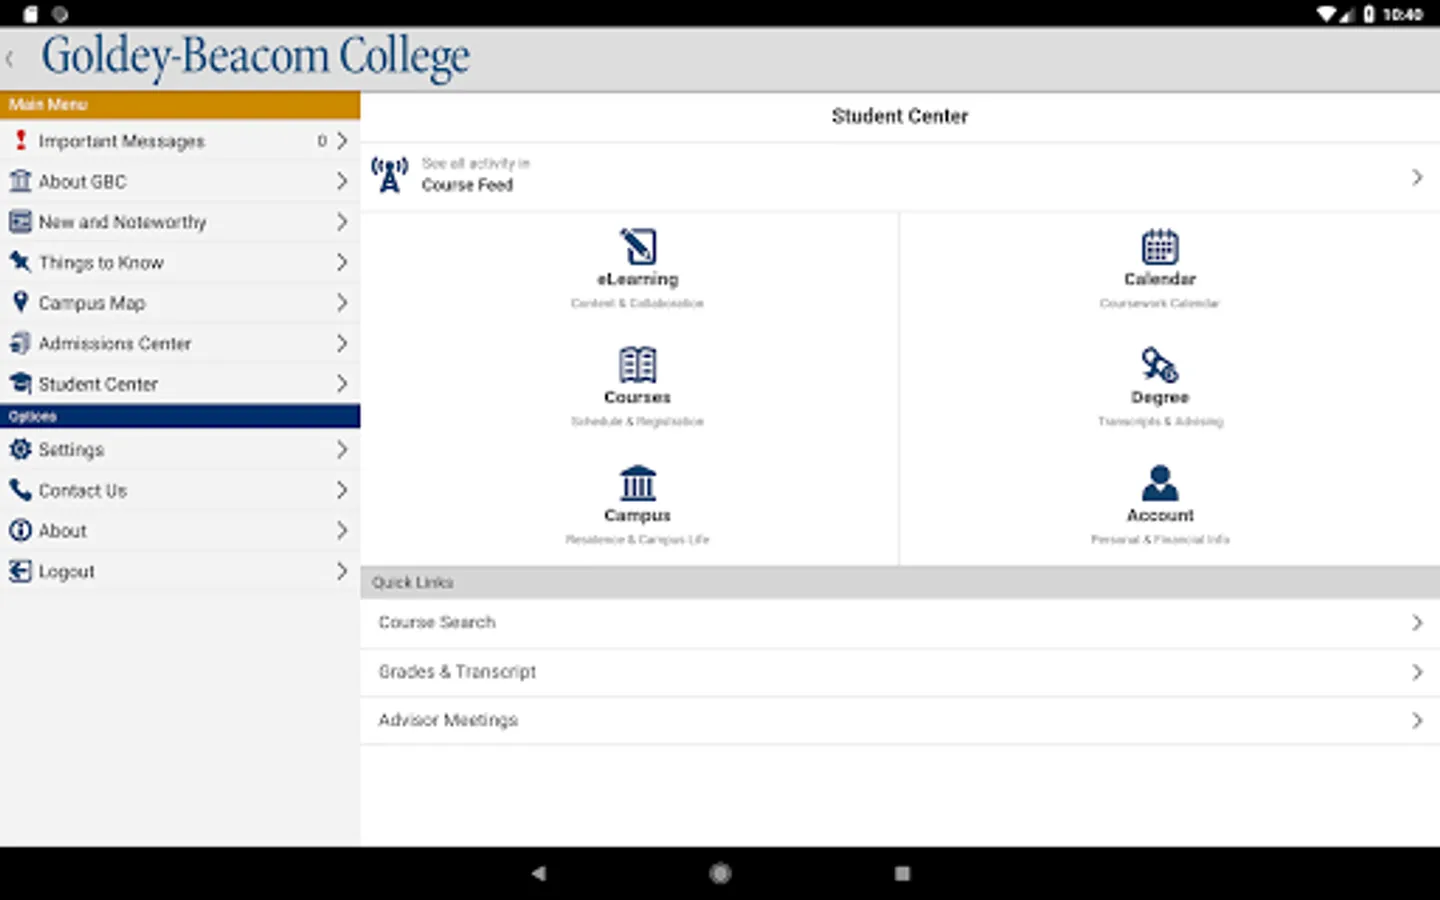Image resolution: width=1440 pixels, height=900 pixels.
Task: Tap the New and Noteworthy news icon
Action: click(20, 221)
